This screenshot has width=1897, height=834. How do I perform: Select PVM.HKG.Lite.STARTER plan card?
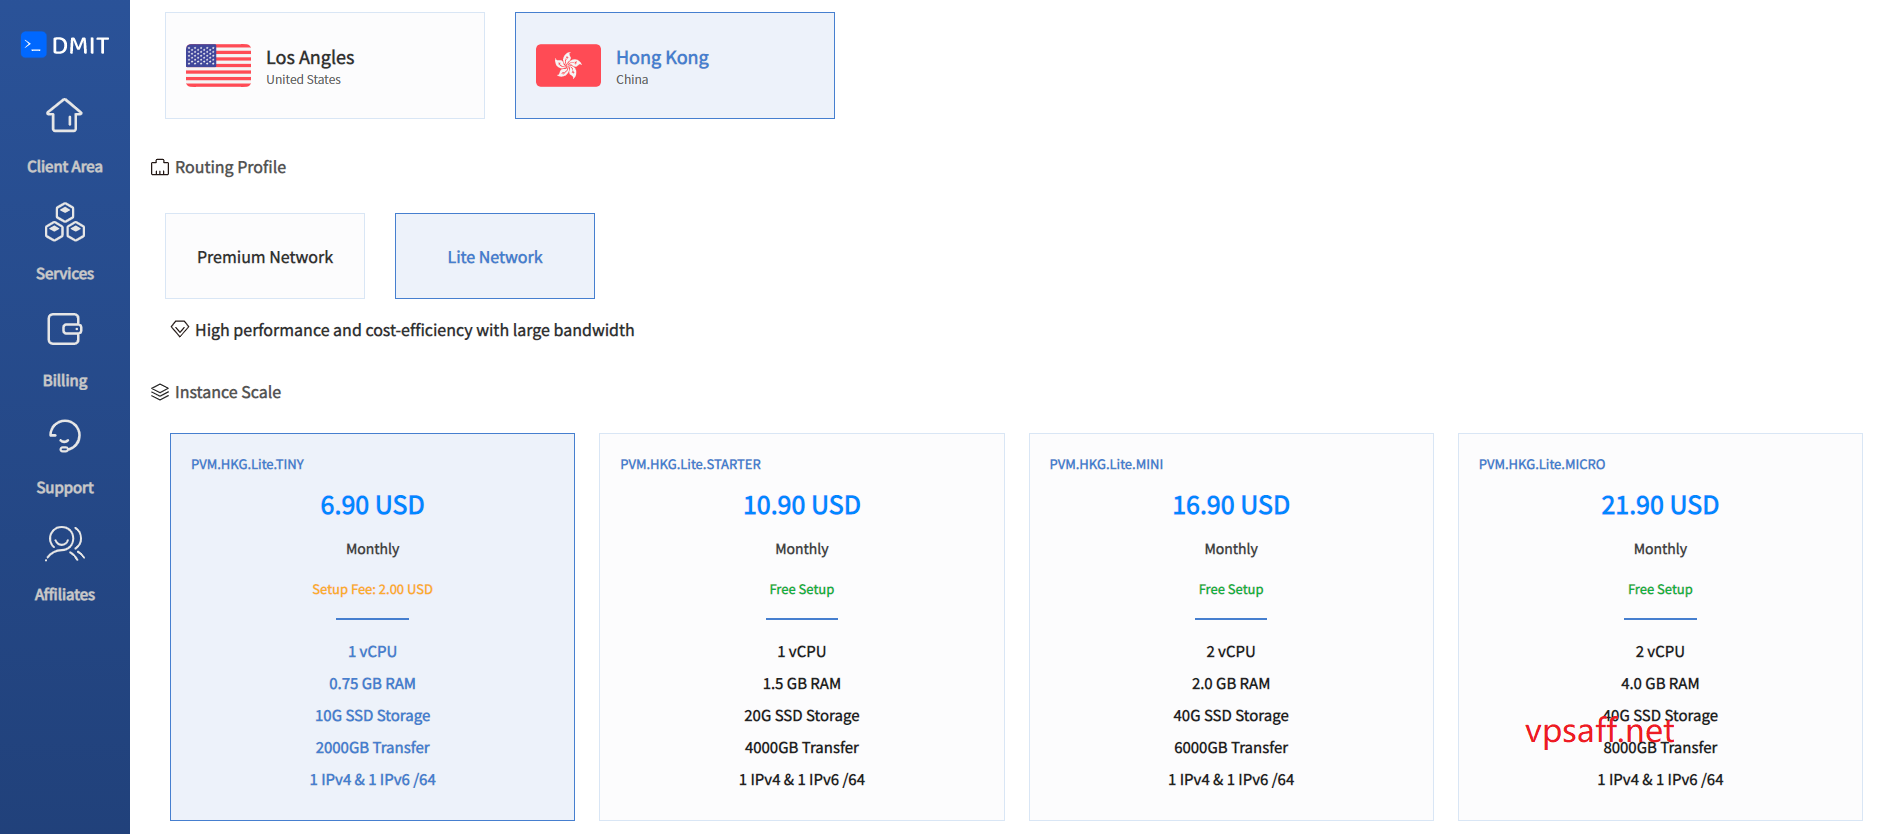click(802, 627)
